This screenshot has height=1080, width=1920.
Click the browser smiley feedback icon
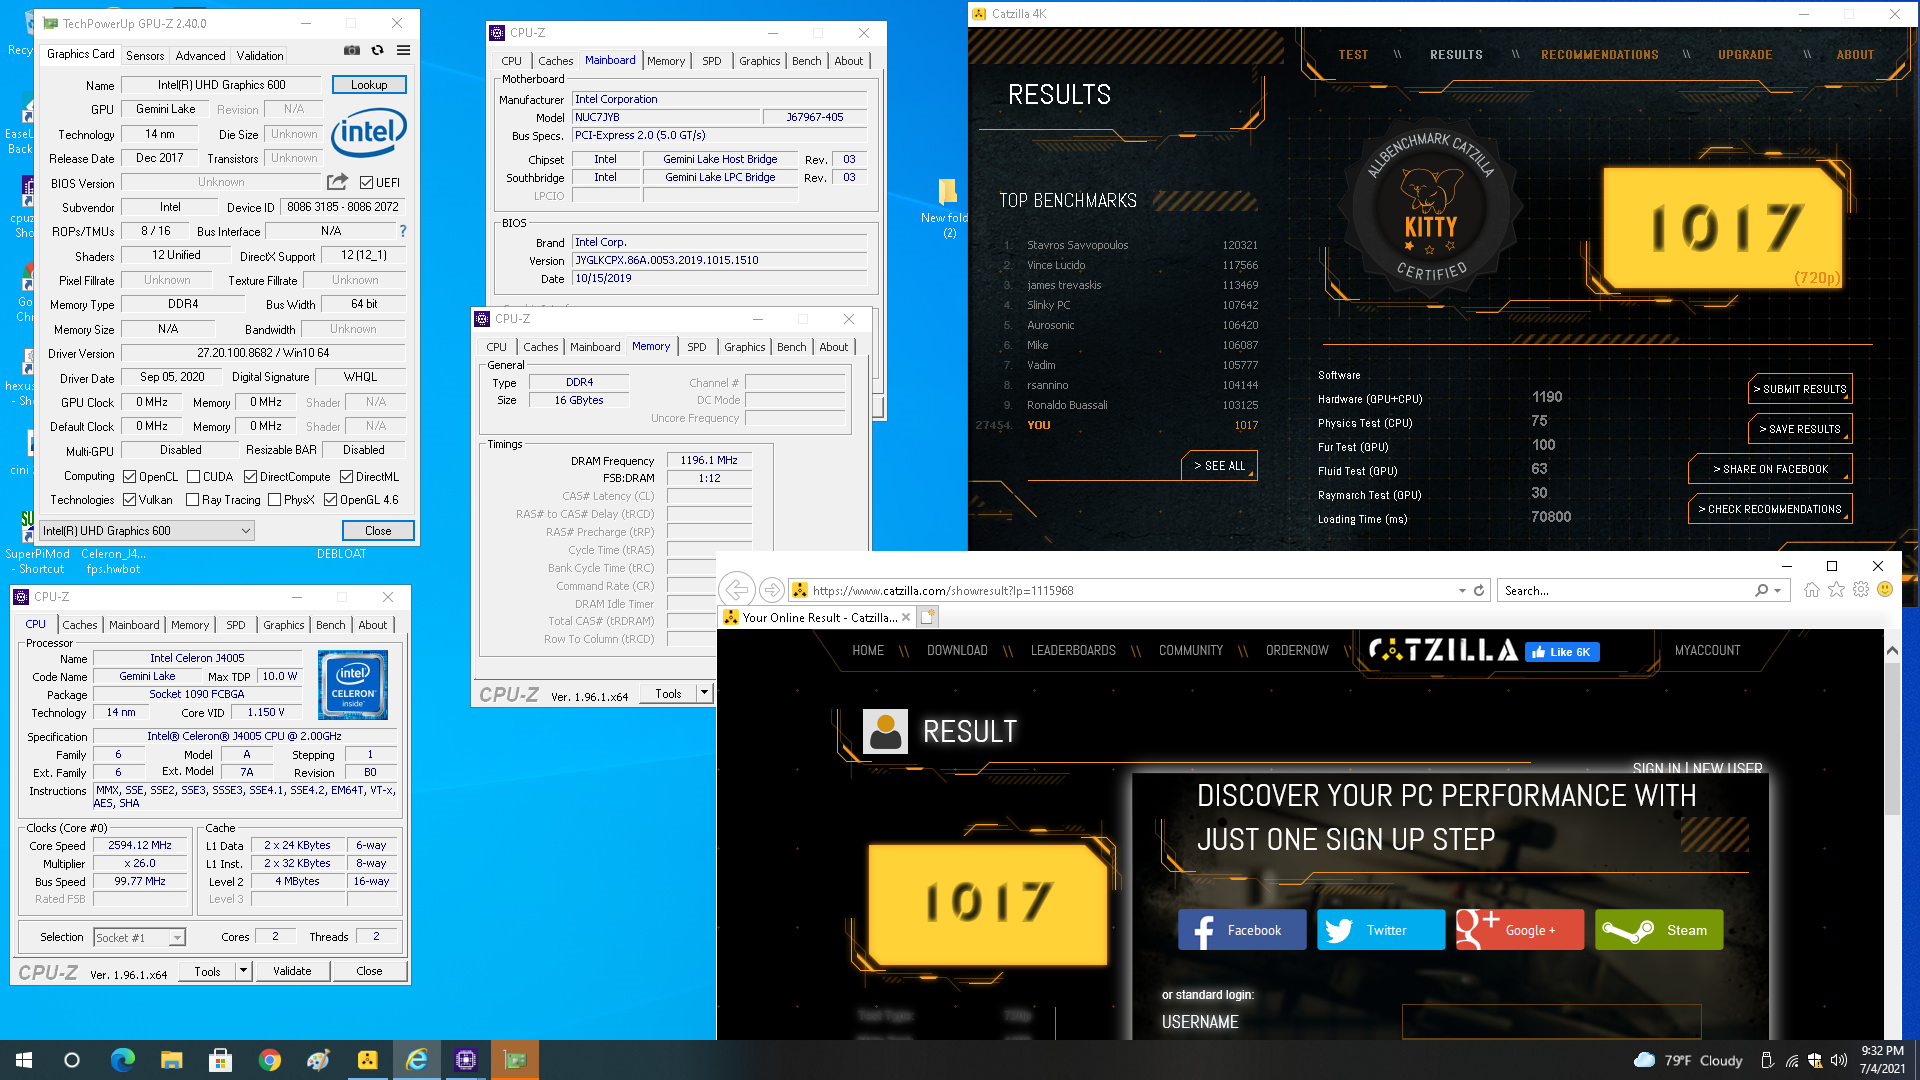tap(1885, 590)
